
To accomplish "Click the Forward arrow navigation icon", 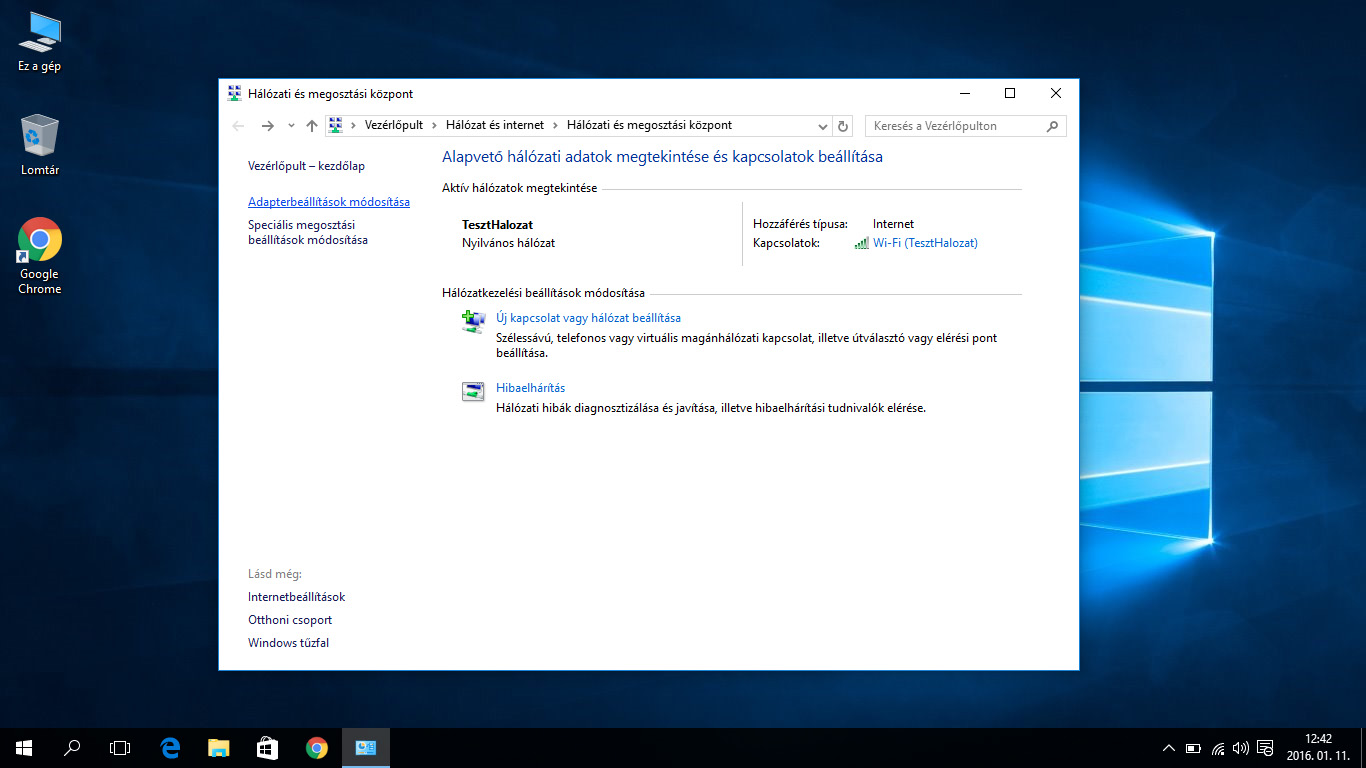I will (x=267, y=126).
